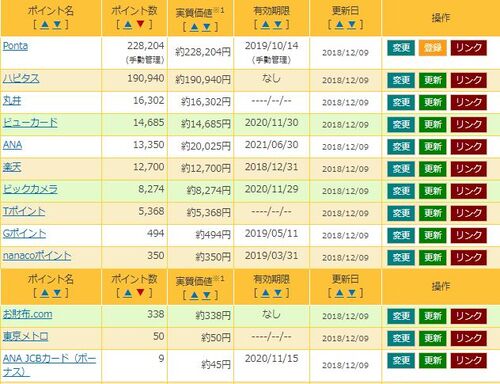Sort 有効期限 ascending in second header

pos(265,293)
